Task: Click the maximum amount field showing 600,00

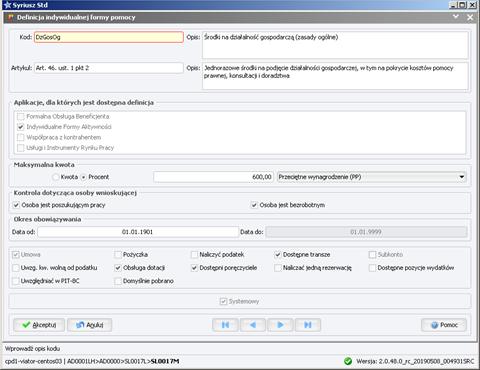Action: pos(213,177)
